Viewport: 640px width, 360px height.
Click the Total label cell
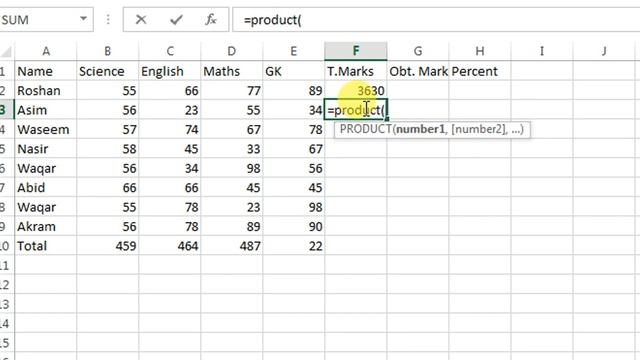46,246
